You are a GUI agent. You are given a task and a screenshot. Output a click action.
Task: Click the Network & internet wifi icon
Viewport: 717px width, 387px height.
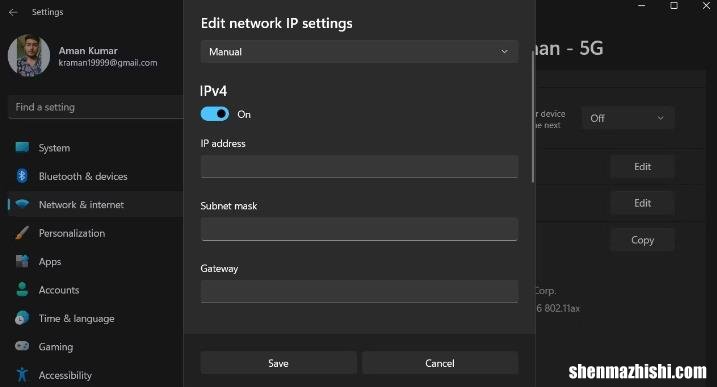coord(22,204)
